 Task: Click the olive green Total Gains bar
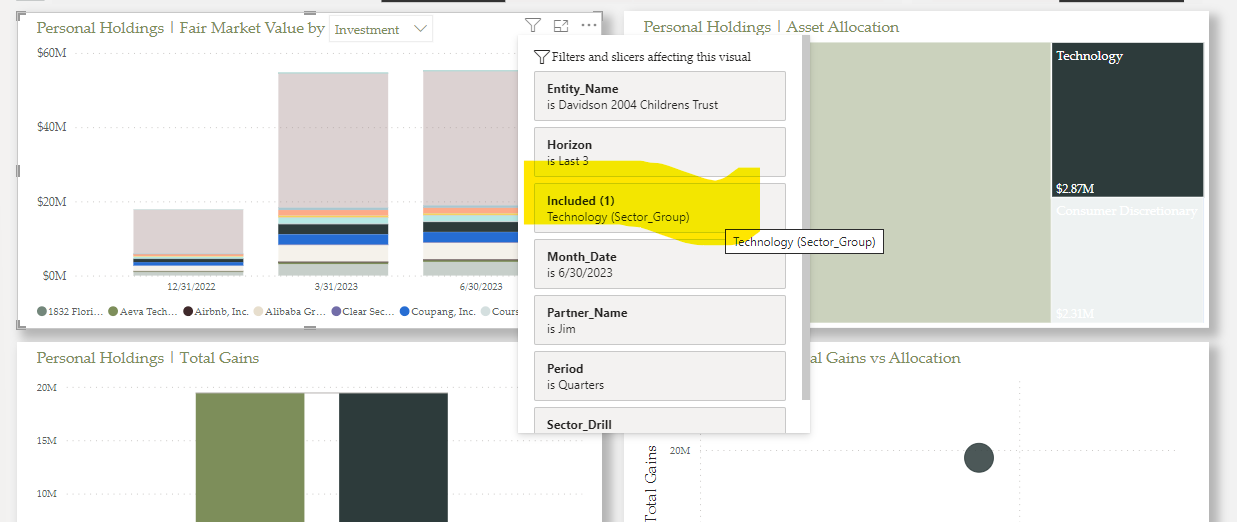pos(250,457)
